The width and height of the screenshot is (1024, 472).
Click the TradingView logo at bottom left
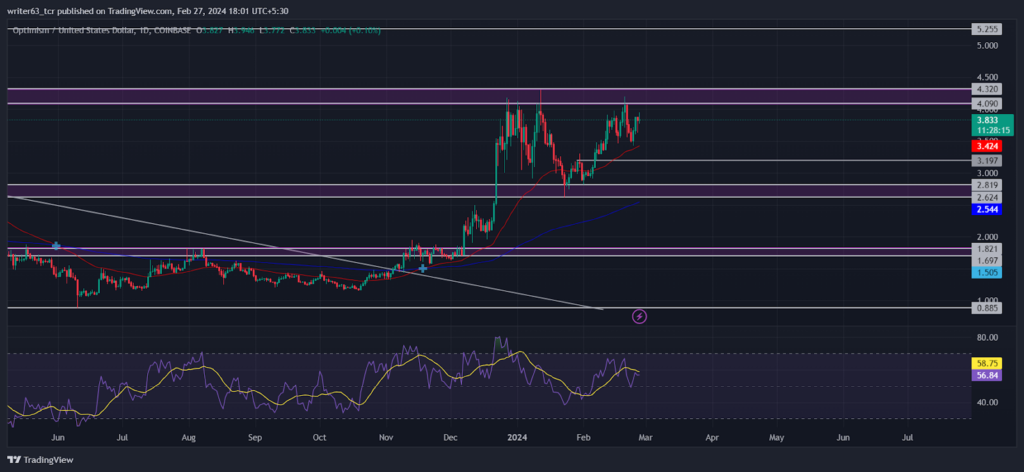[40, 460]
